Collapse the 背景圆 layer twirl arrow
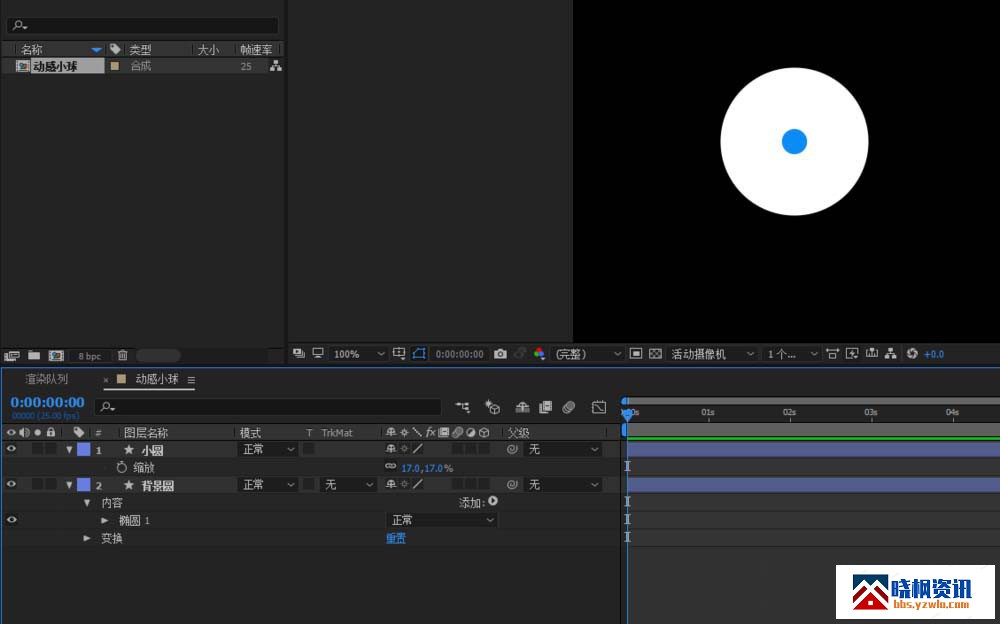Screen dimensions: 1000x624 coord(69,485)
